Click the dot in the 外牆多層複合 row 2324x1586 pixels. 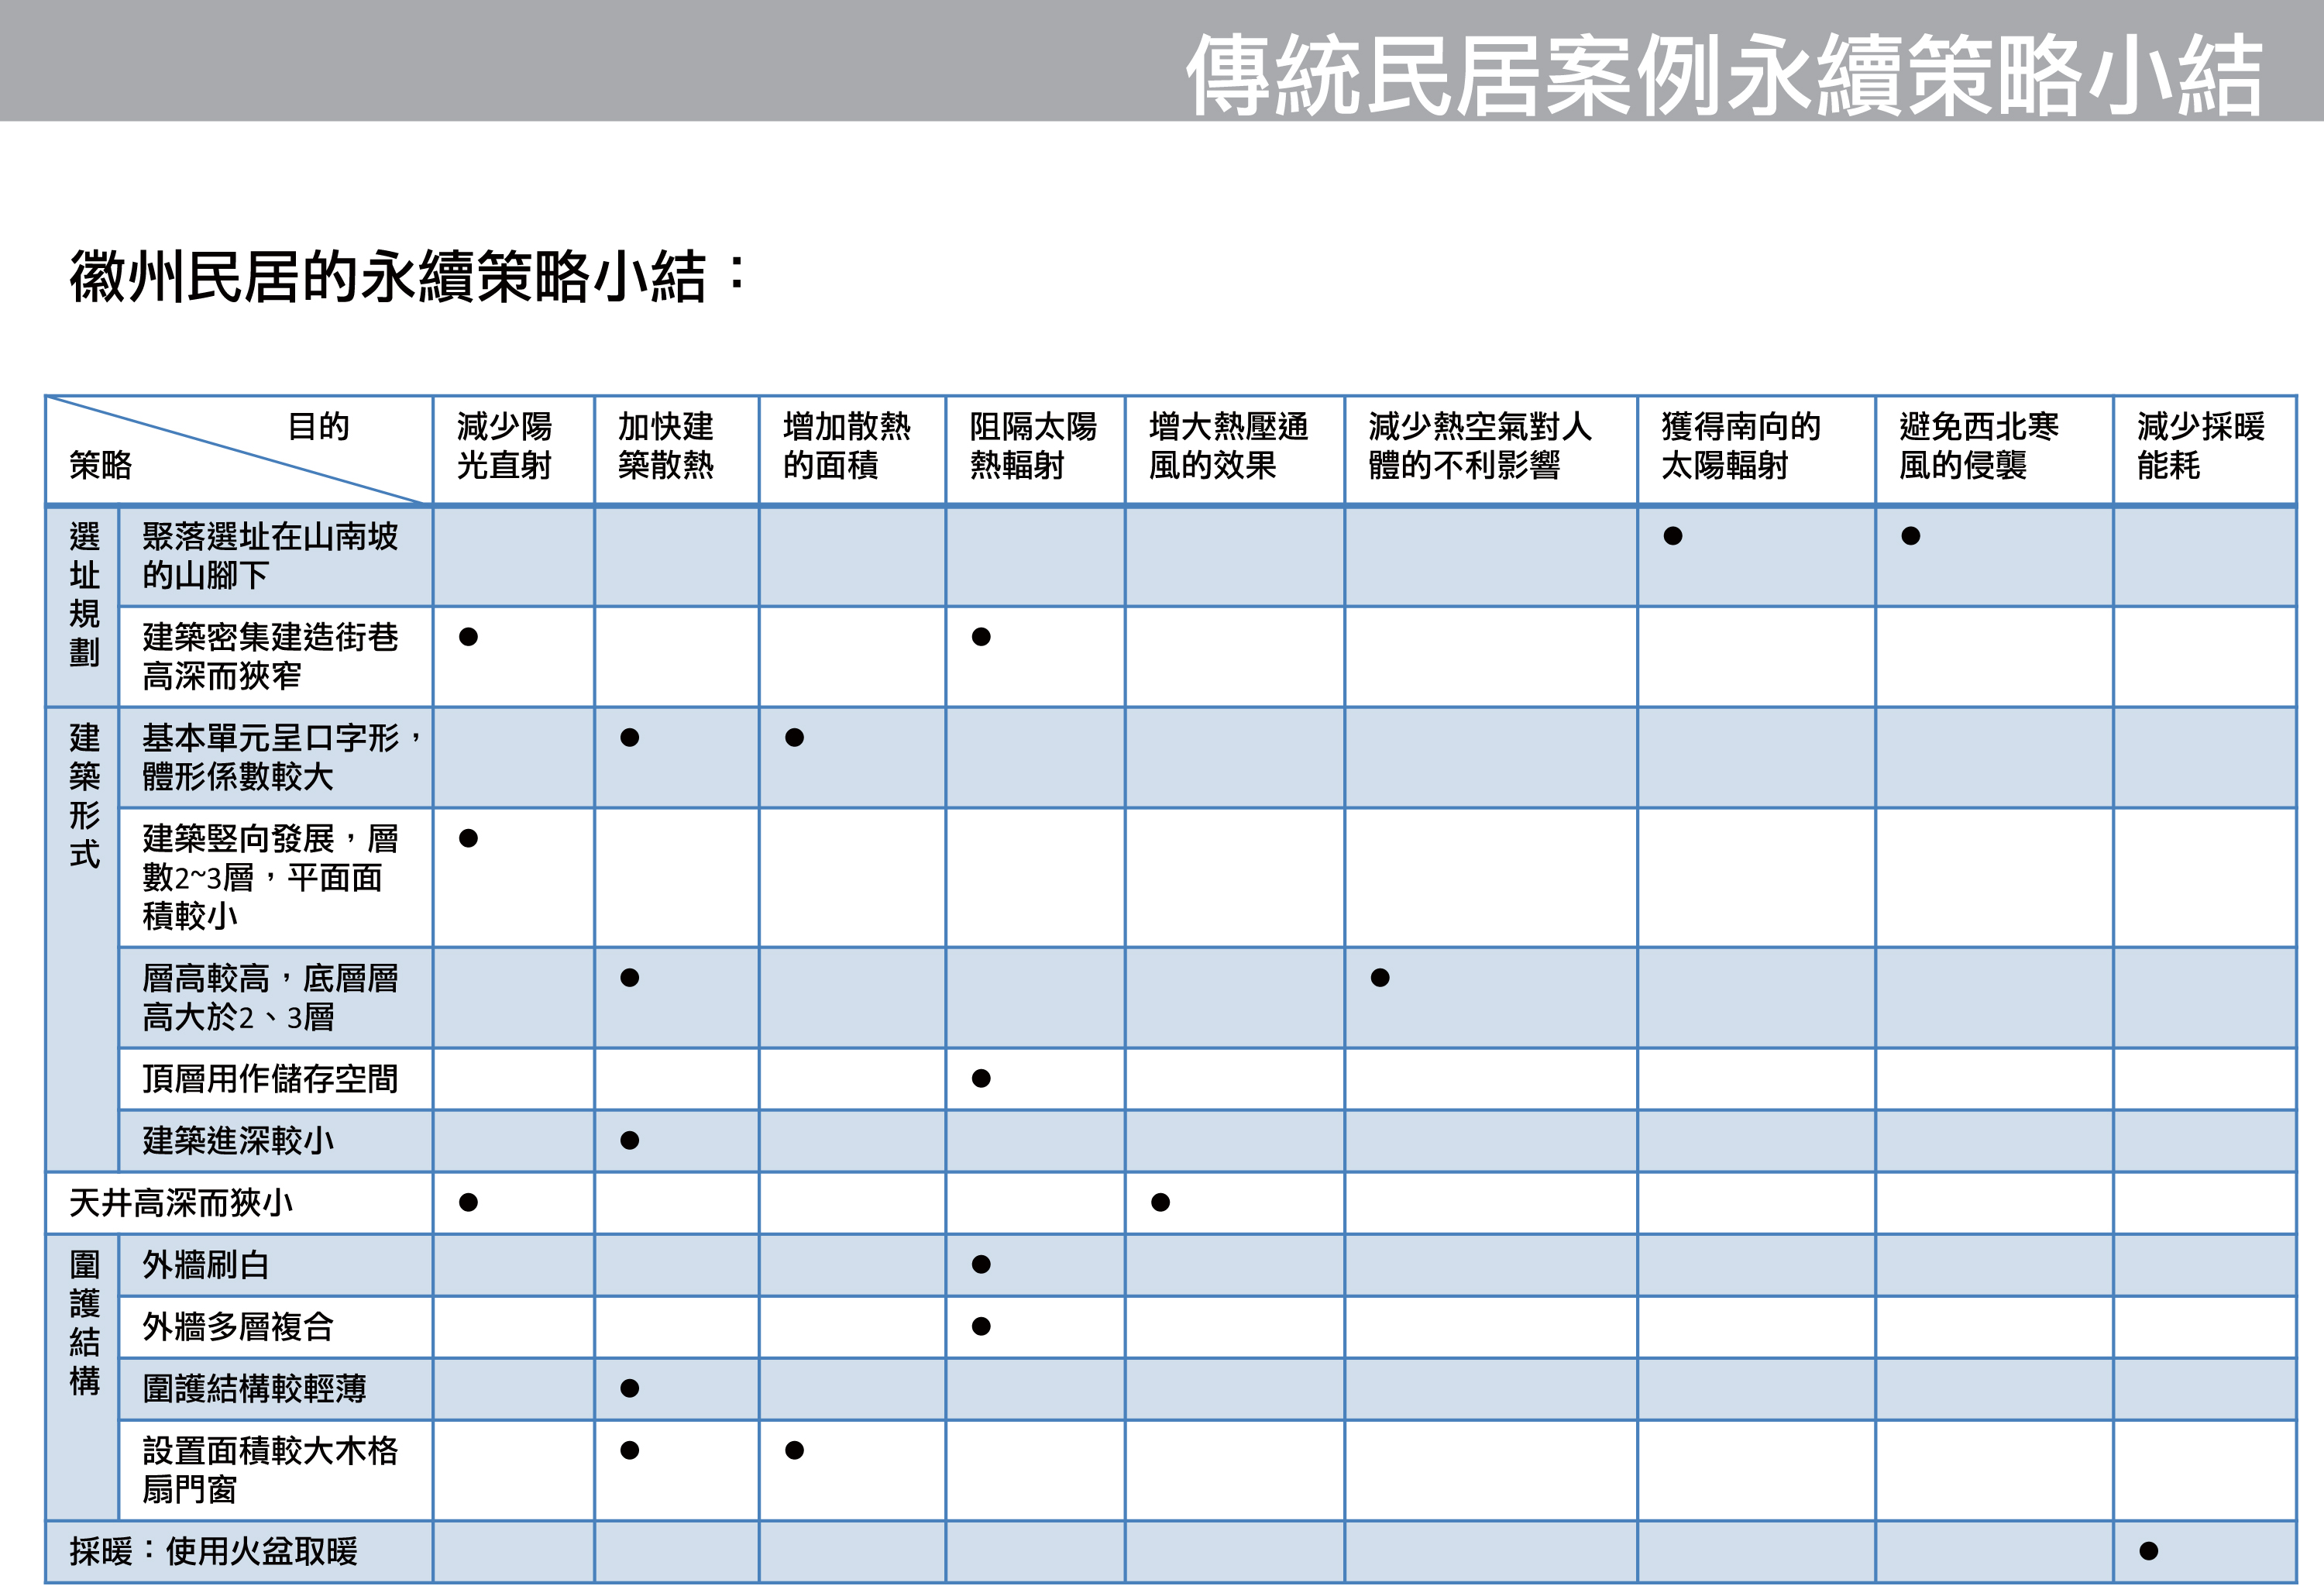[x=981, y=1326]
